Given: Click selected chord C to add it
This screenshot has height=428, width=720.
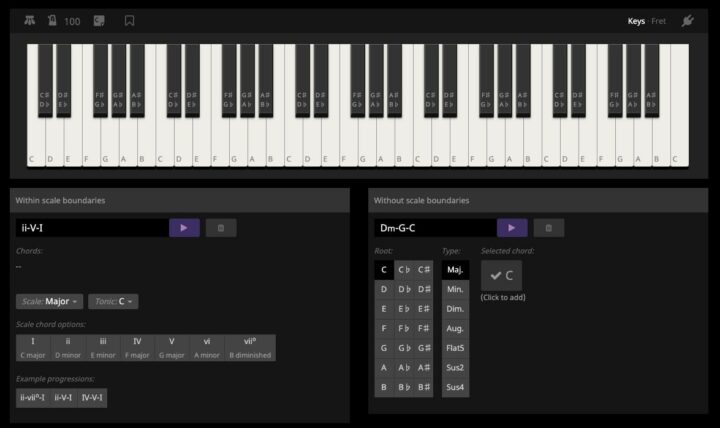Looking at the screenshot, I should coord(501,276).
